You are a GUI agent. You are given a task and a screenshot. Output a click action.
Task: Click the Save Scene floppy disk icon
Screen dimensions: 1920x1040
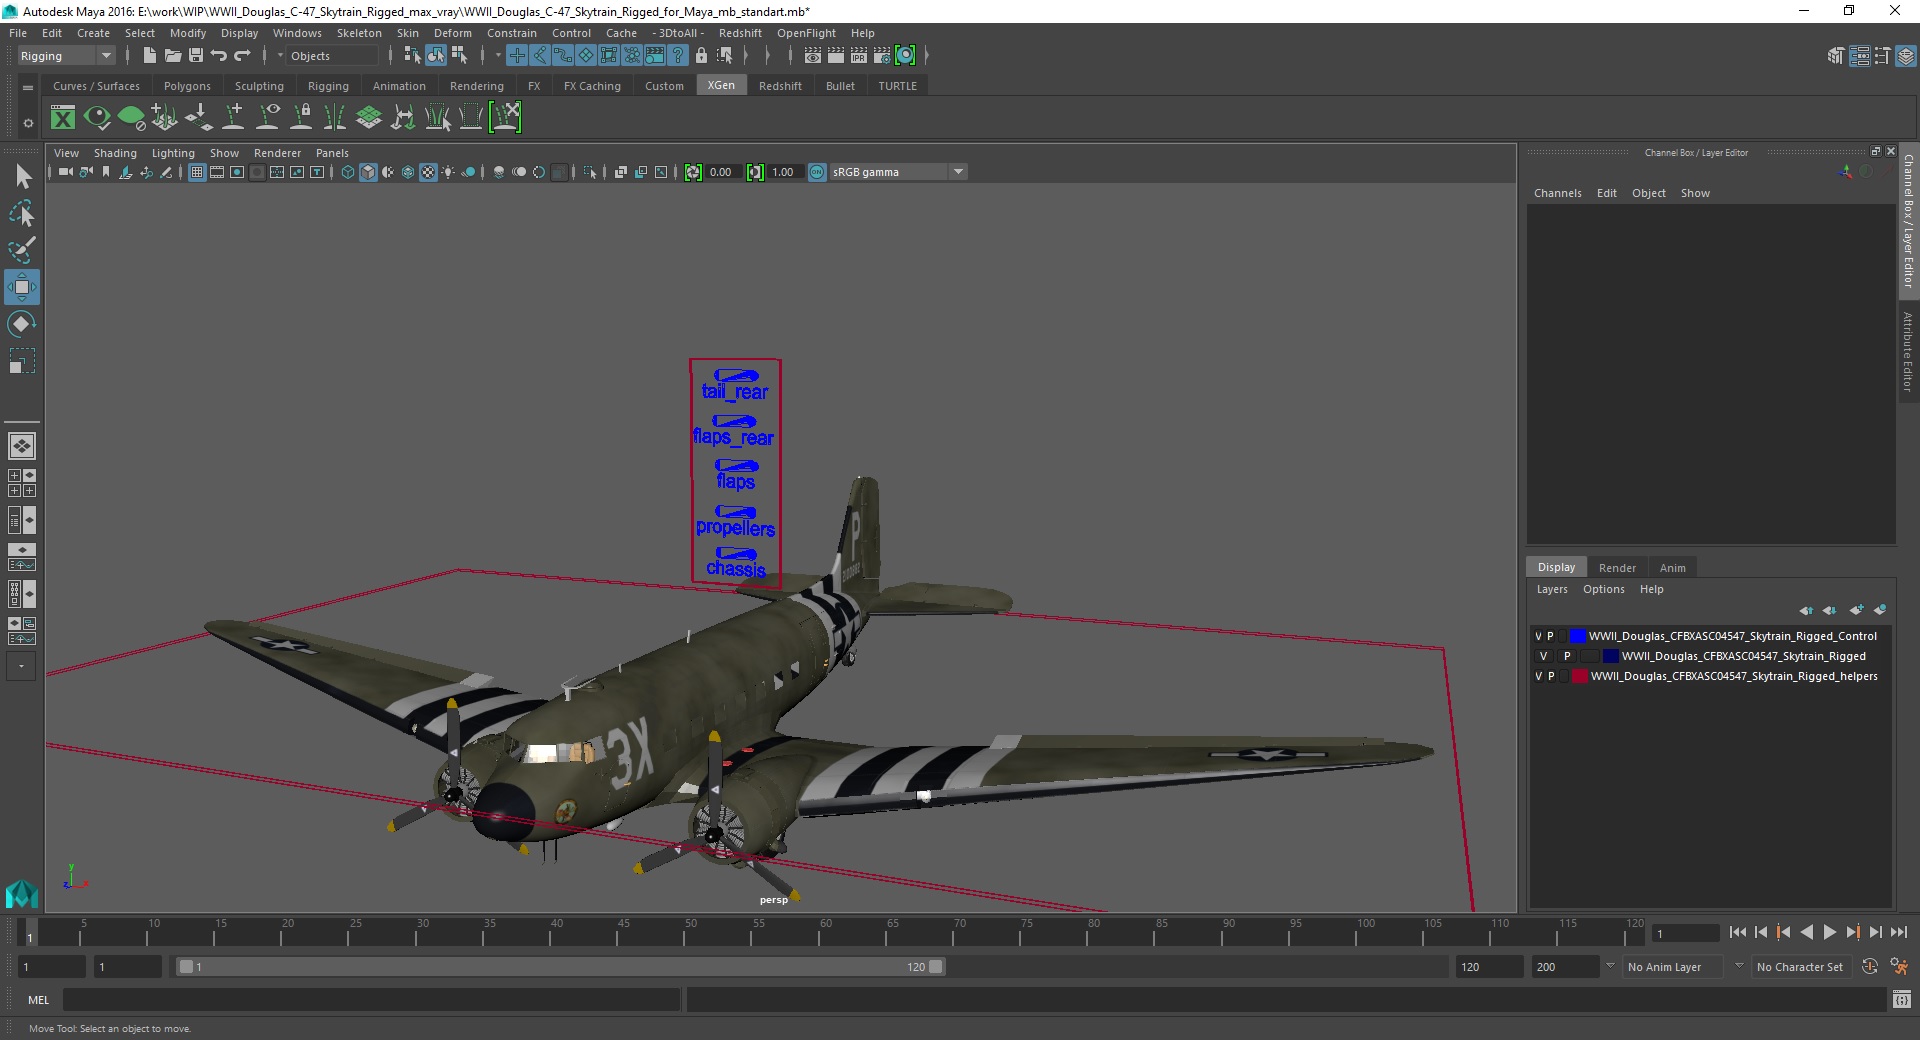(x=196, y=56)
